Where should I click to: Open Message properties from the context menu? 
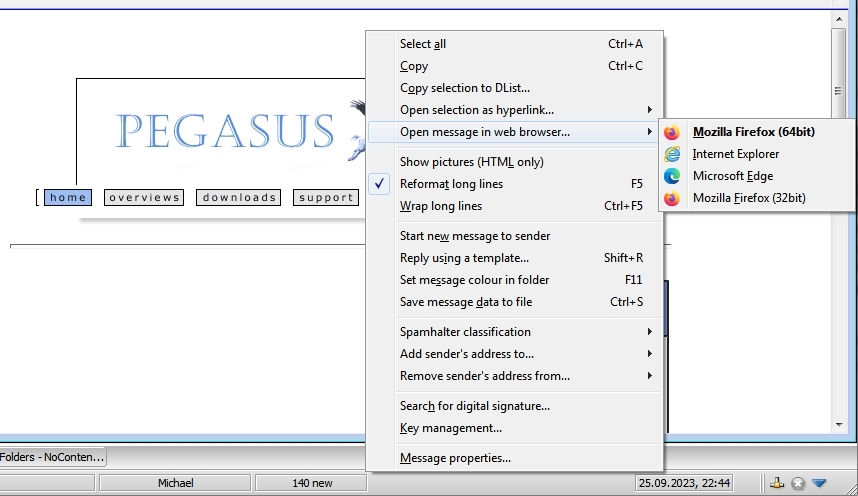[x=455, y=458]
